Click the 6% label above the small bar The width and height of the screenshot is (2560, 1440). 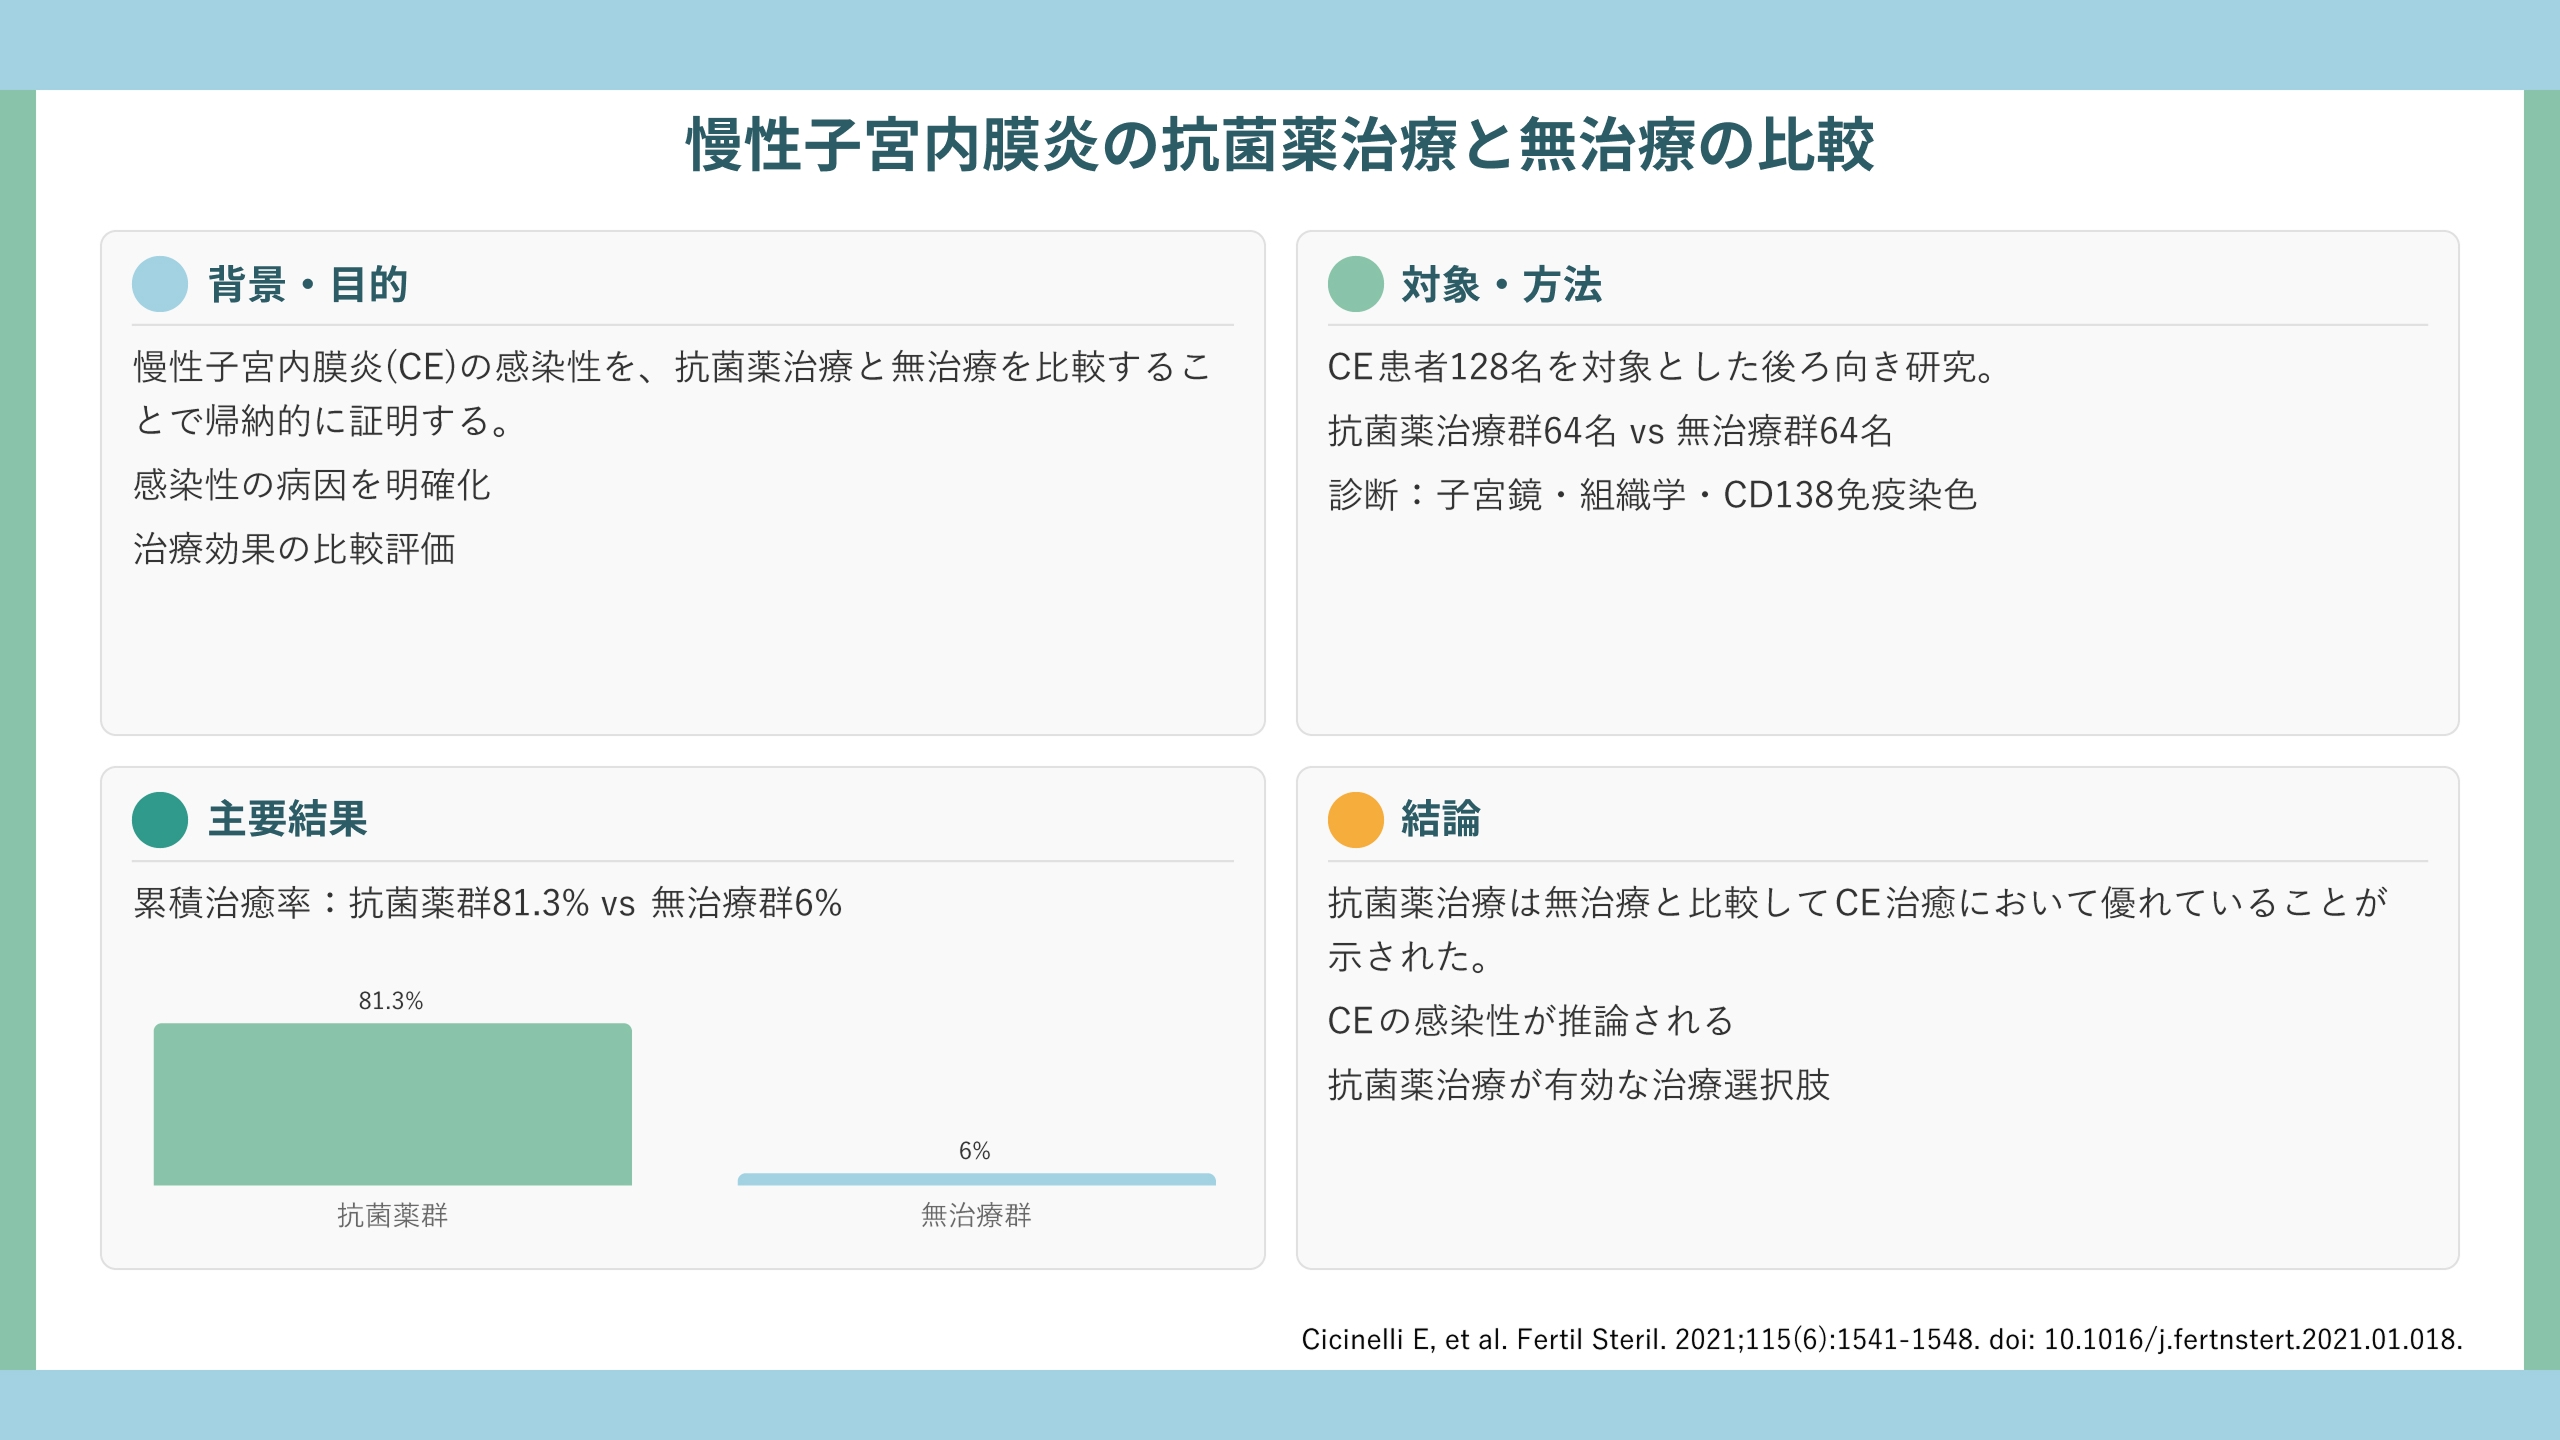[x=974, y=1151]
